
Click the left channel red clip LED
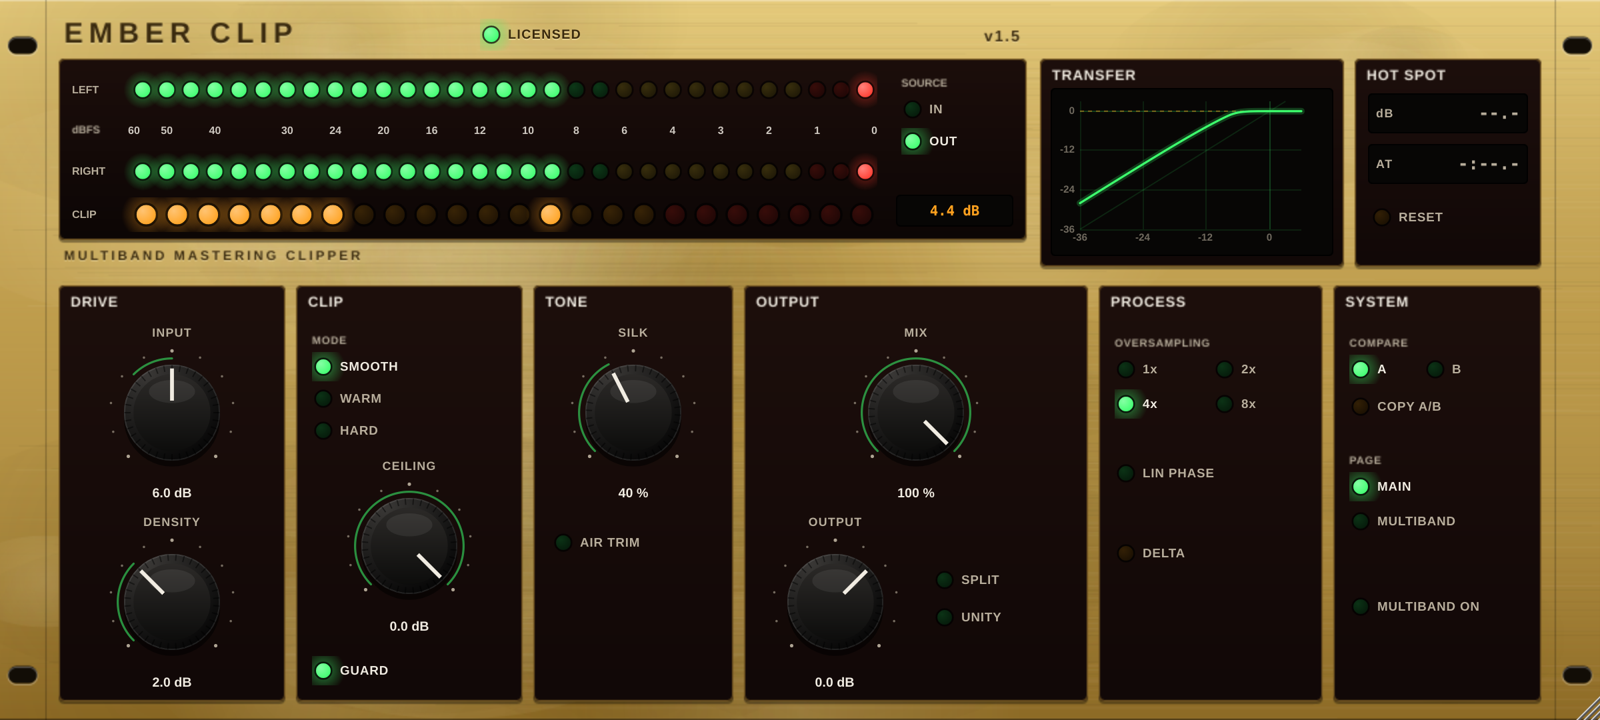[865, 90]
